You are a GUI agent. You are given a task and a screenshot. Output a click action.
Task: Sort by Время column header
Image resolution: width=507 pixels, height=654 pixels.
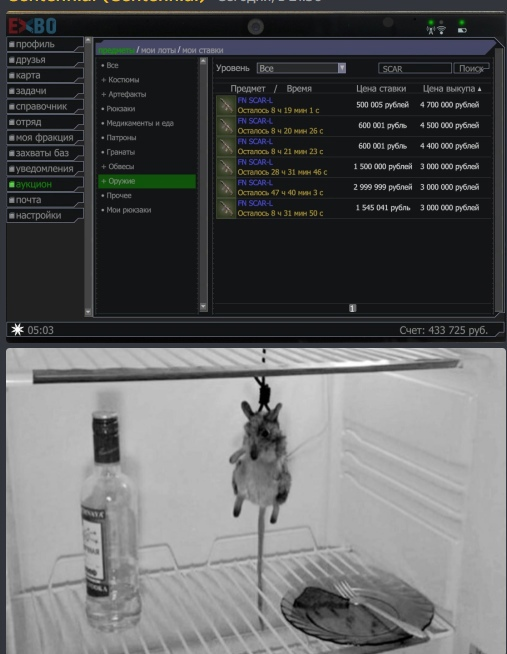click(299, 88)
